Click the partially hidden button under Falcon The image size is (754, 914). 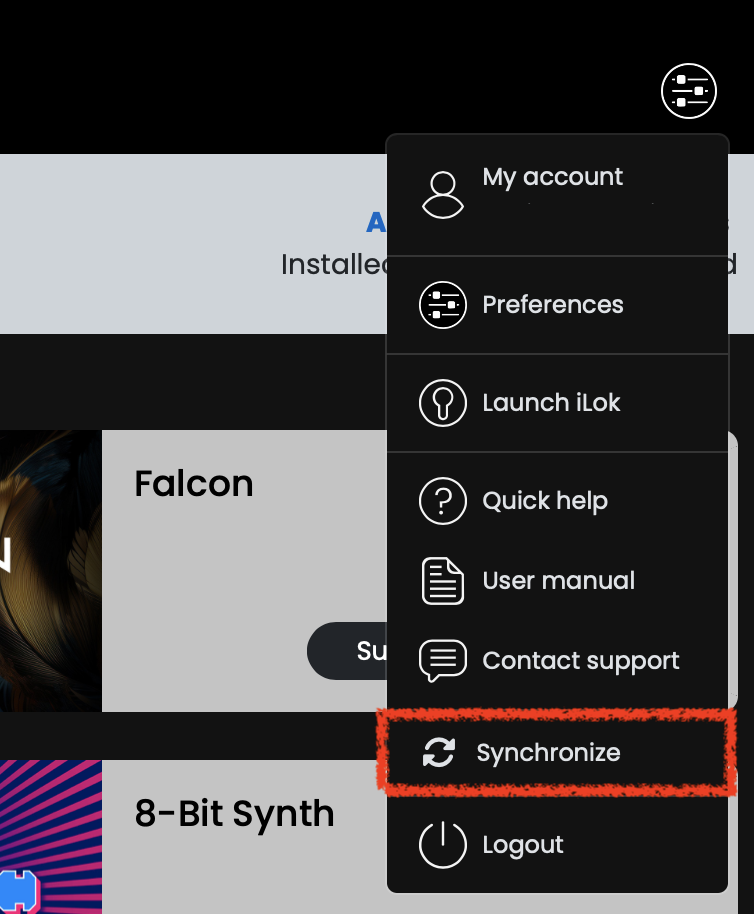[347, 651]
